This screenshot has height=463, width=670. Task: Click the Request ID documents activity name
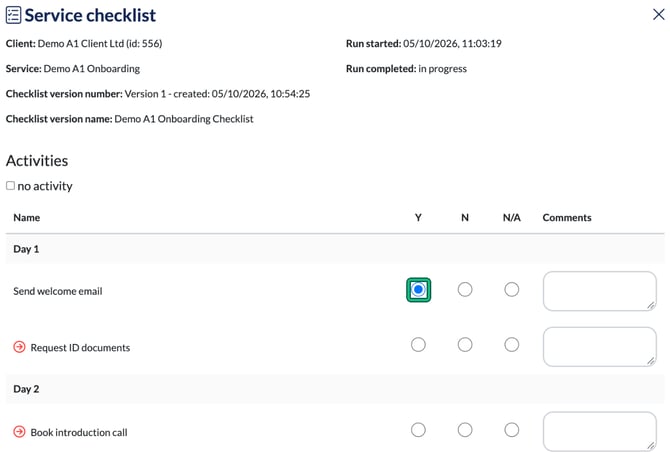(x=80, y=348)
